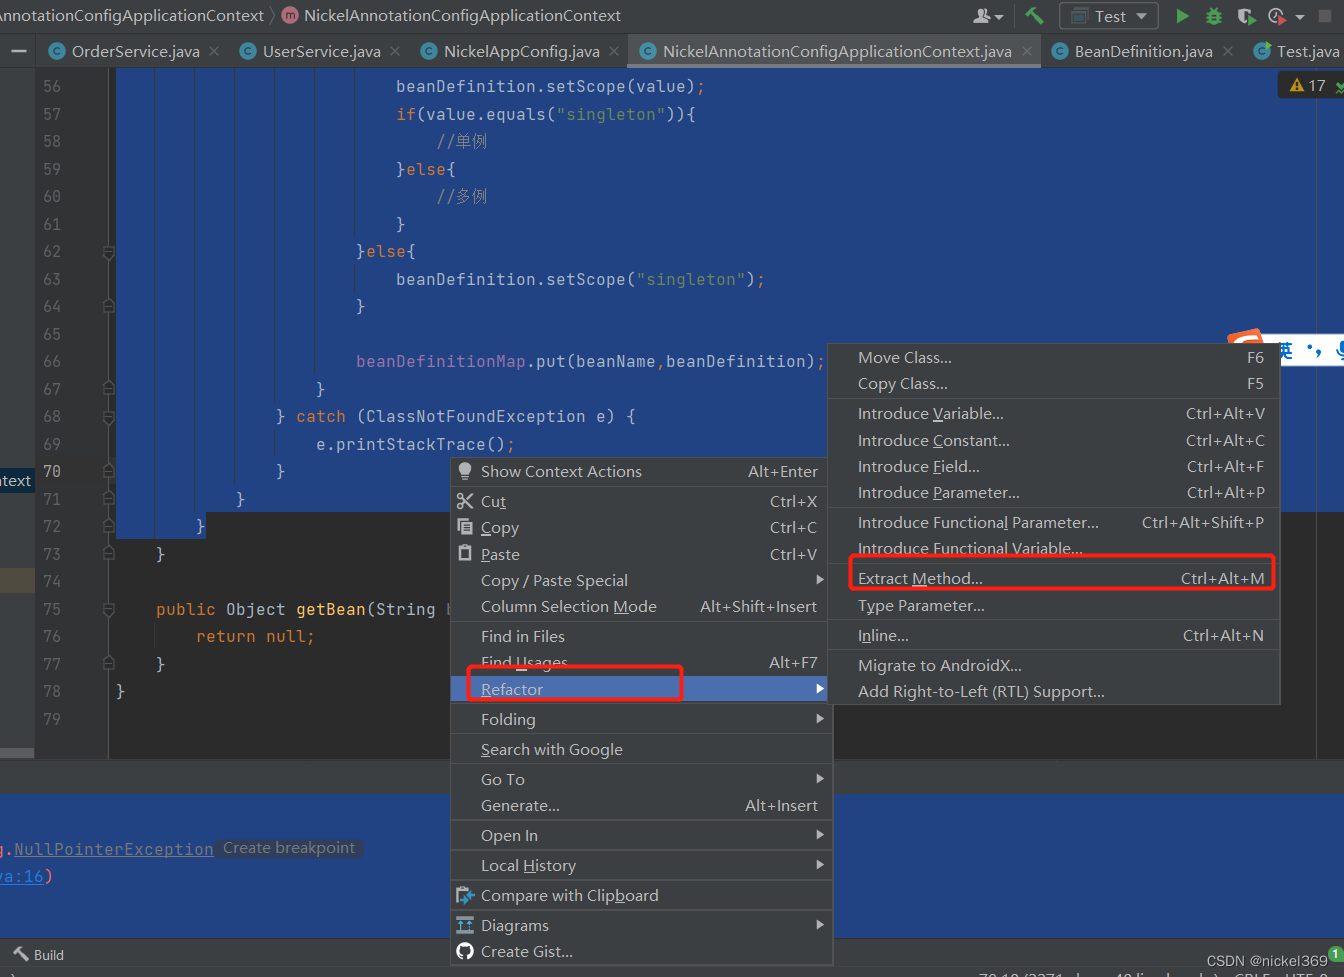Viewport: 1344px width, 977px height.
Task: Switch to the NickelAppConfig.java tab
Action: click(x=521, y=51)
